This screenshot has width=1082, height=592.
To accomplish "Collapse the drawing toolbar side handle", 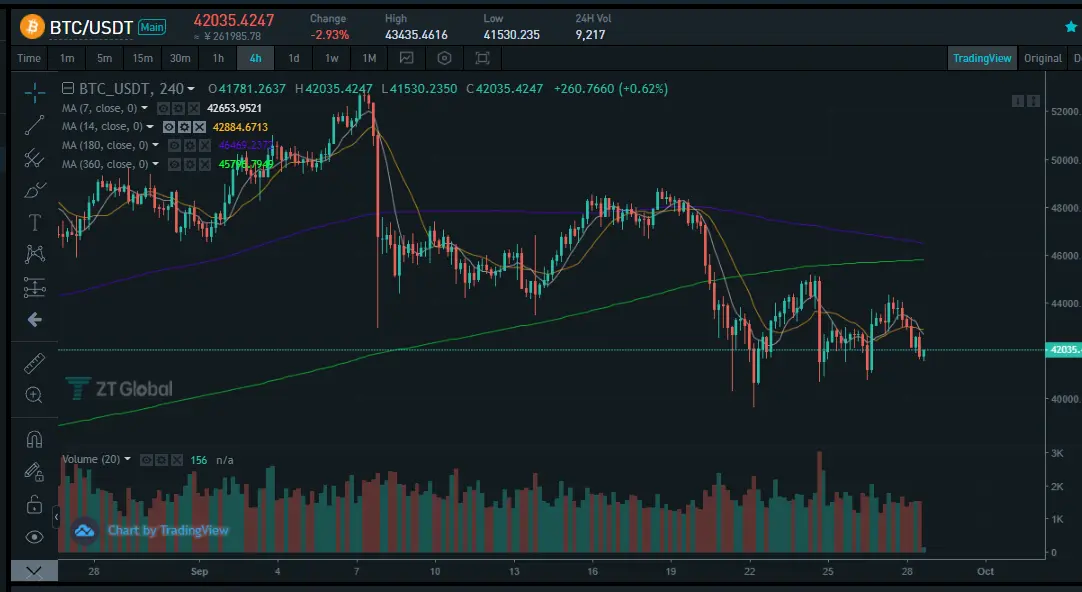I will coord(56,516).
